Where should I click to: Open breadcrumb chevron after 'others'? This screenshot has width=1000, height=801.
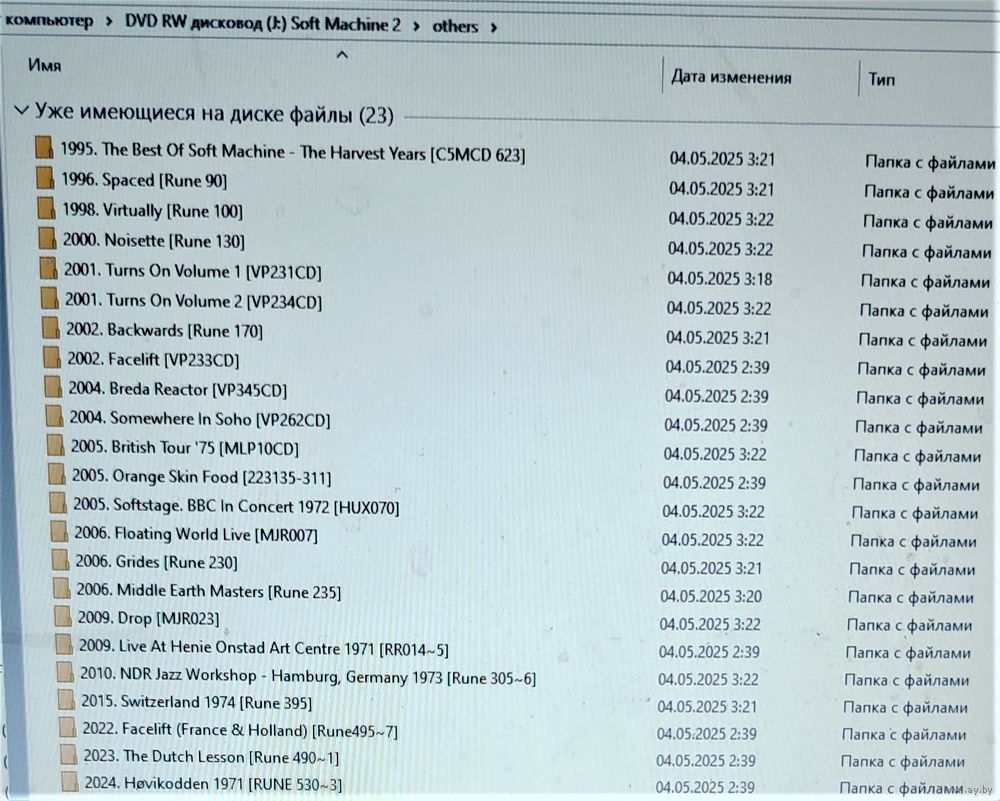point(494,27)
